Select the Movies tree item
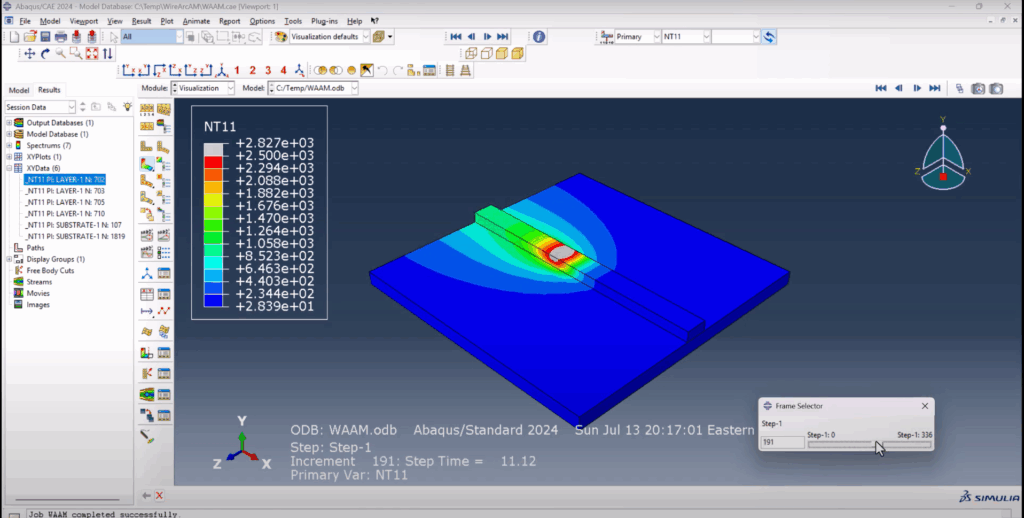The height and width of the screenshot is (518, 1024). [38, 293]
